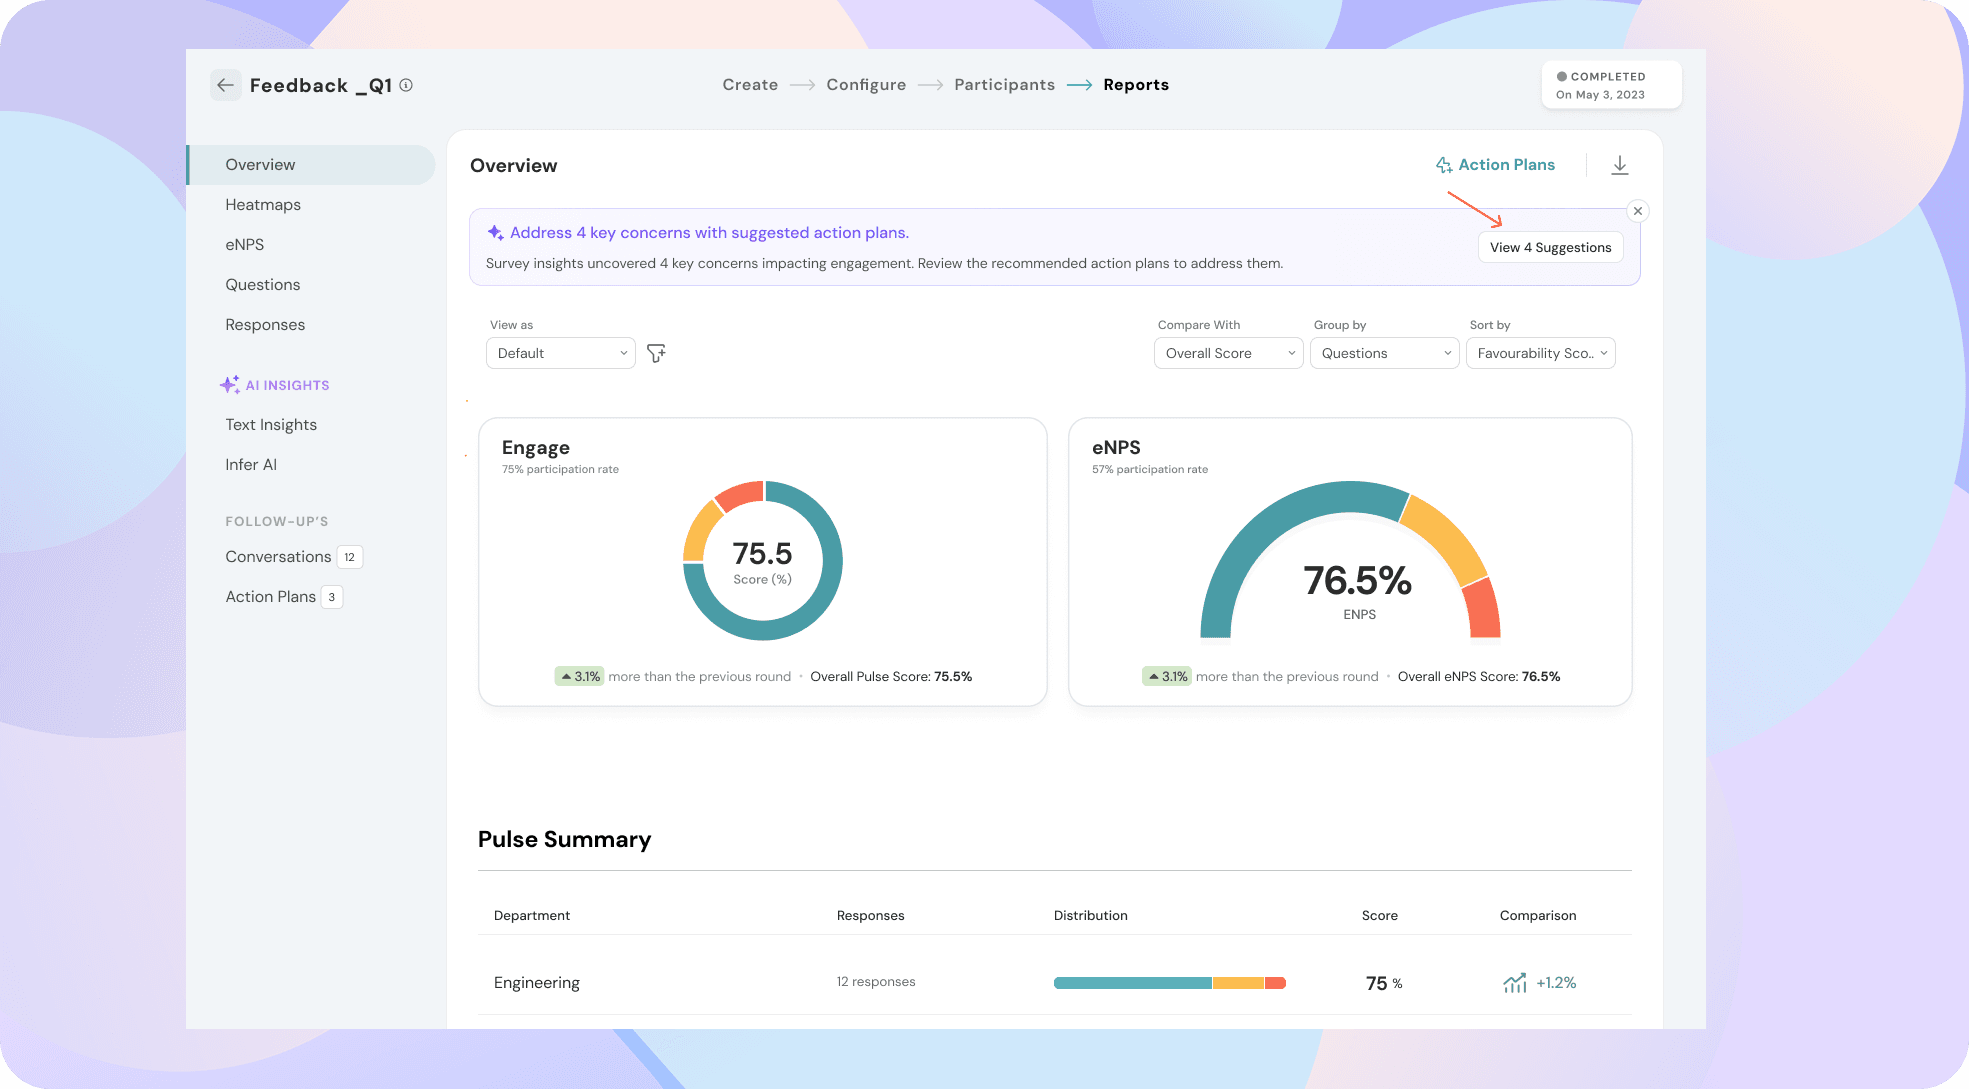Select the Reports step
This screenshot has height=1089, width=1969.
(x=1136, y=85)
